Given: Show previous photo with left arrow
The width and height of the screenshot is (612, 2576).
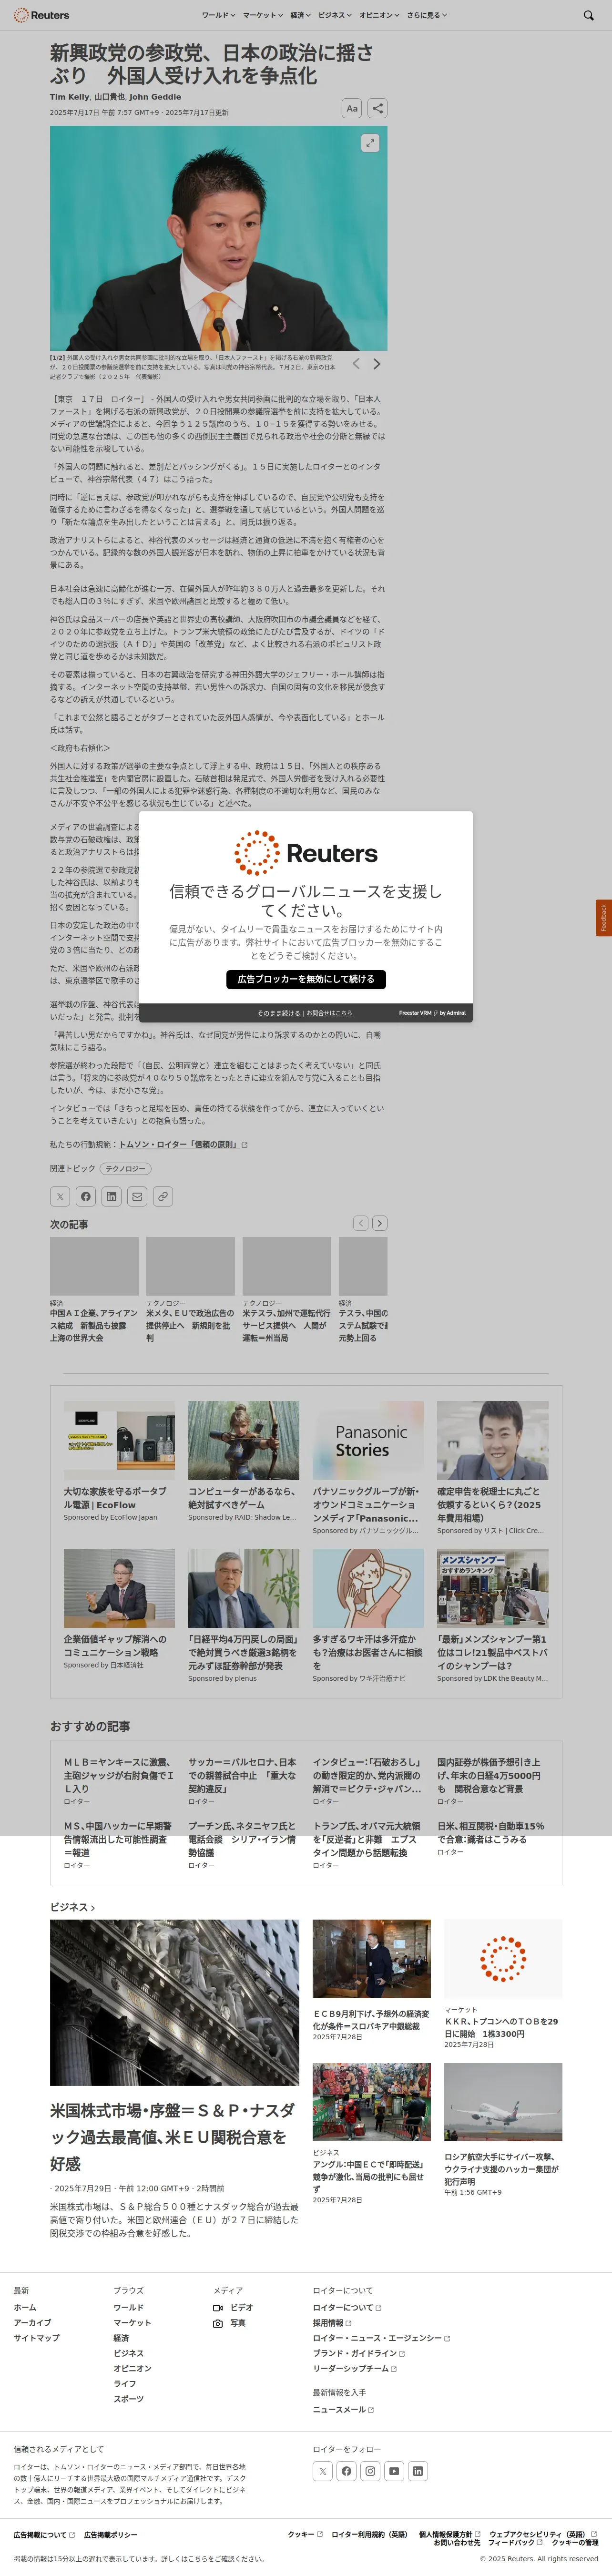Looking at the screenshot, I should click(x=356, y=364).
